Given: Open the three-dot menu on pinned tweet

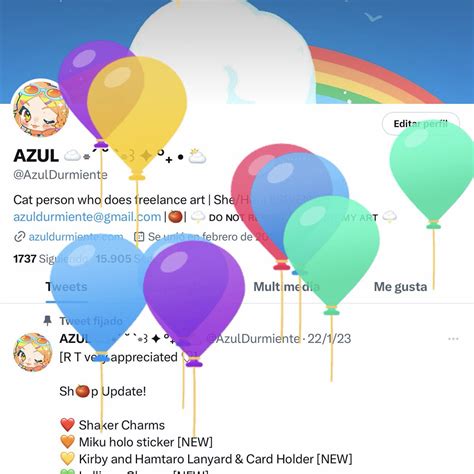Looking at the screenshot, I should (453, 339).
